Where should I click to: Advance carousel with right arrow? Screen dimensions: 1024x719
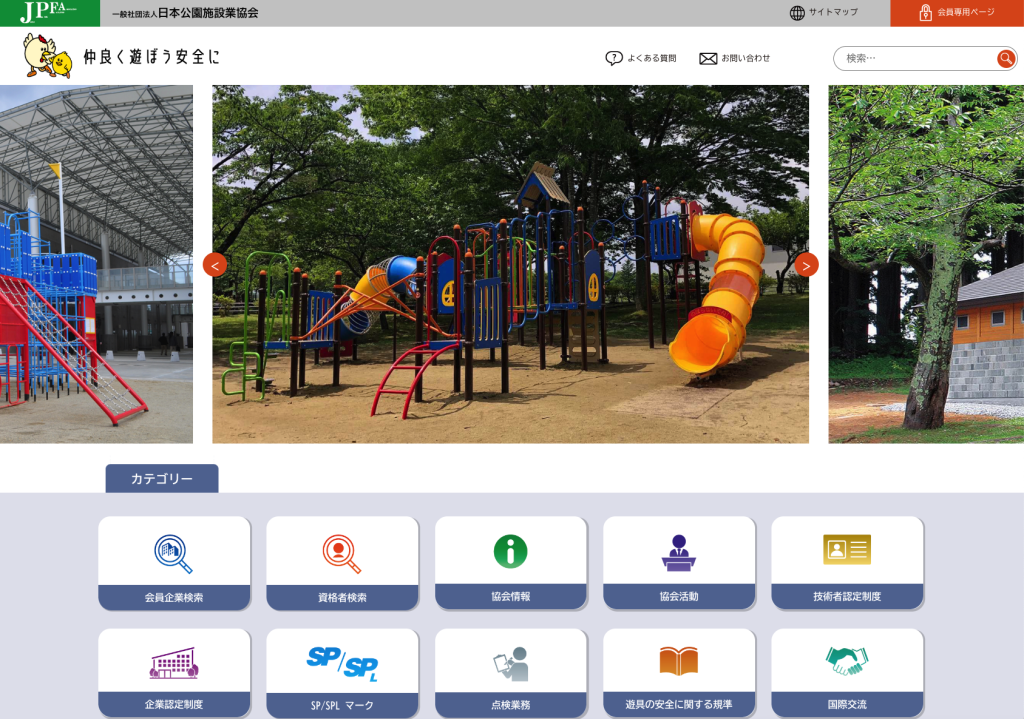[806, 265]
